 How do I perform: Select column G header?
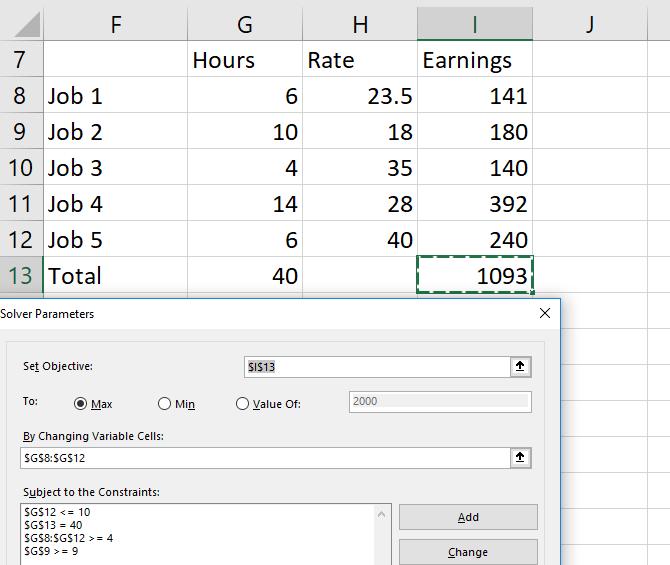pyautogui.click(x=243, y=24)
